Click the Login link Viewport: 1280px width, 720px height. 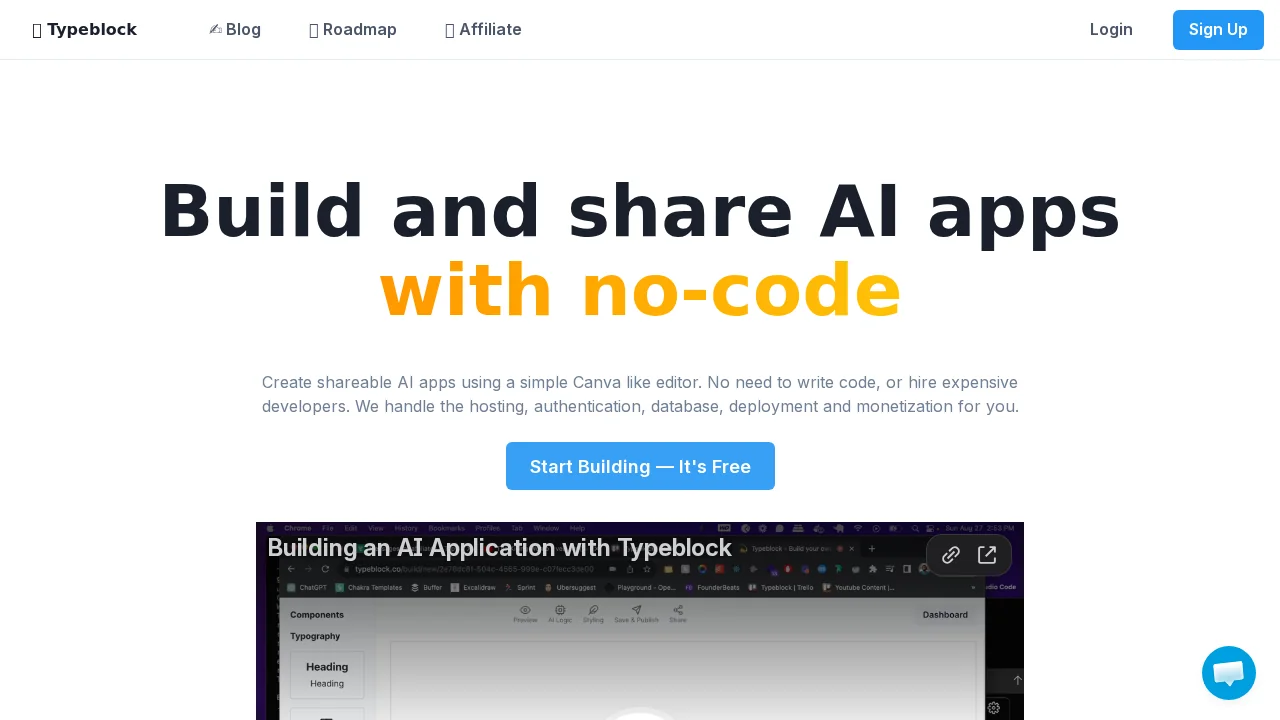pyautogui.click(x=1111, y=30)
